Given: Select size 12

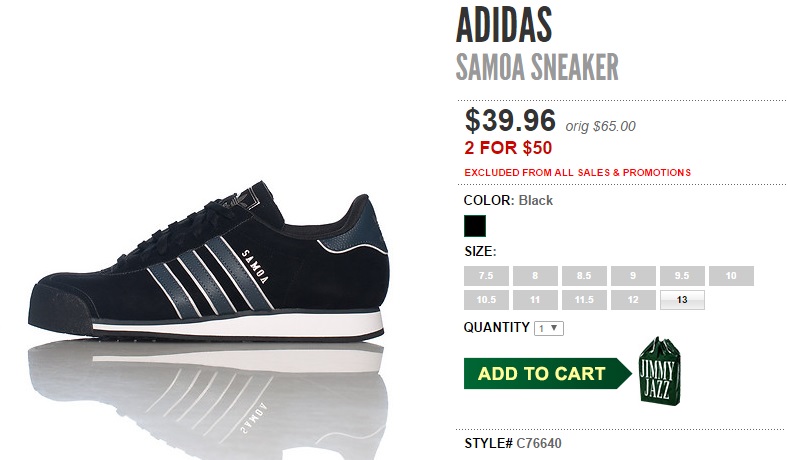Looking at the screenshot, I should [633, 300].
